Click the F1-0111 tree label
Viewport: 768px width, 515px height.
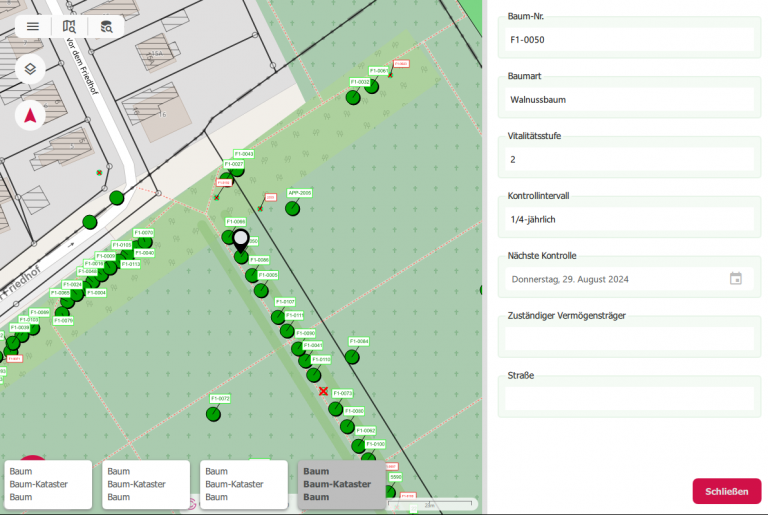(294, 316)
